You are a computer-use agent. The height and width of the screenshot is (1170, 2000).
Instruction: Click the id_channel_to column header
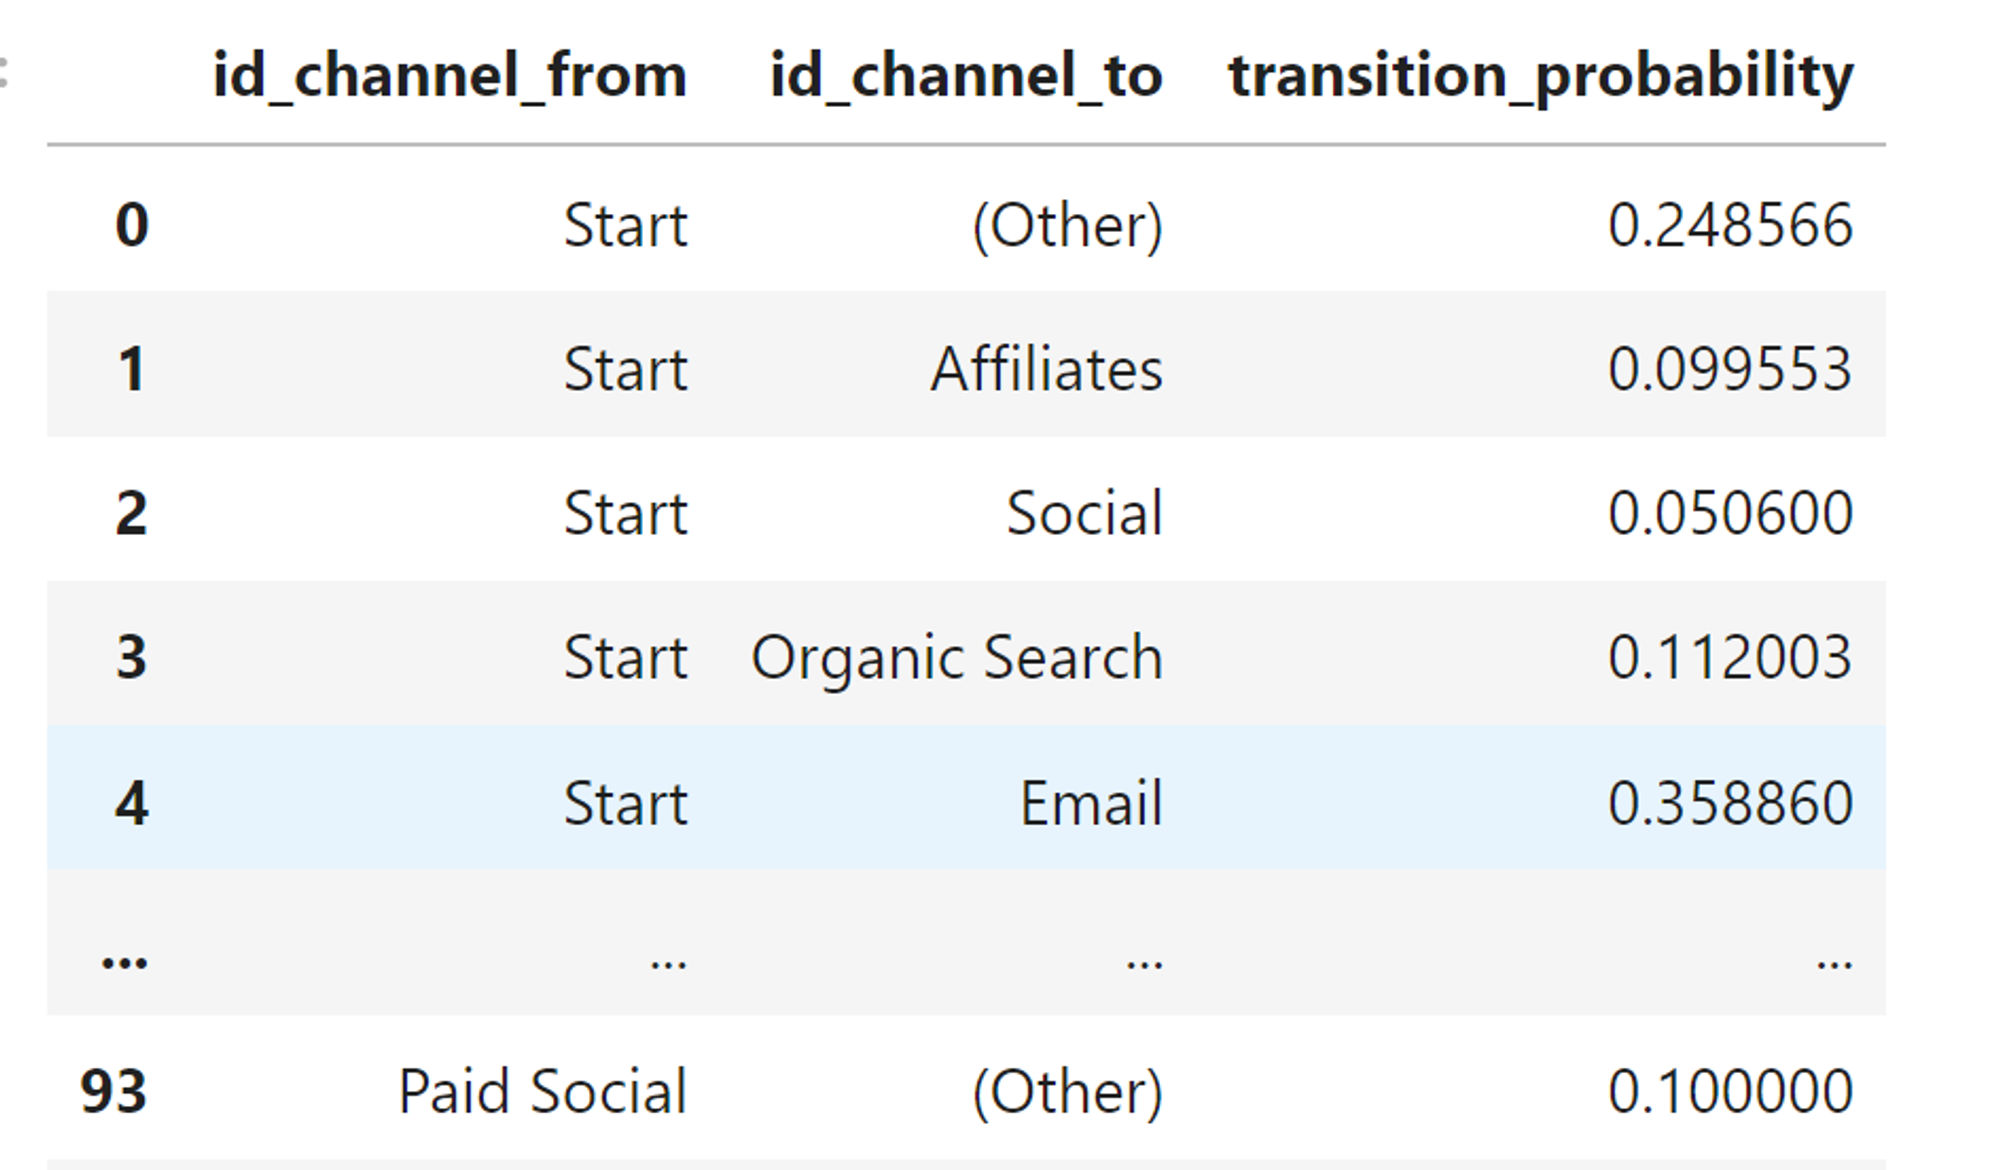pyautogui.click(x=966, y=77)
